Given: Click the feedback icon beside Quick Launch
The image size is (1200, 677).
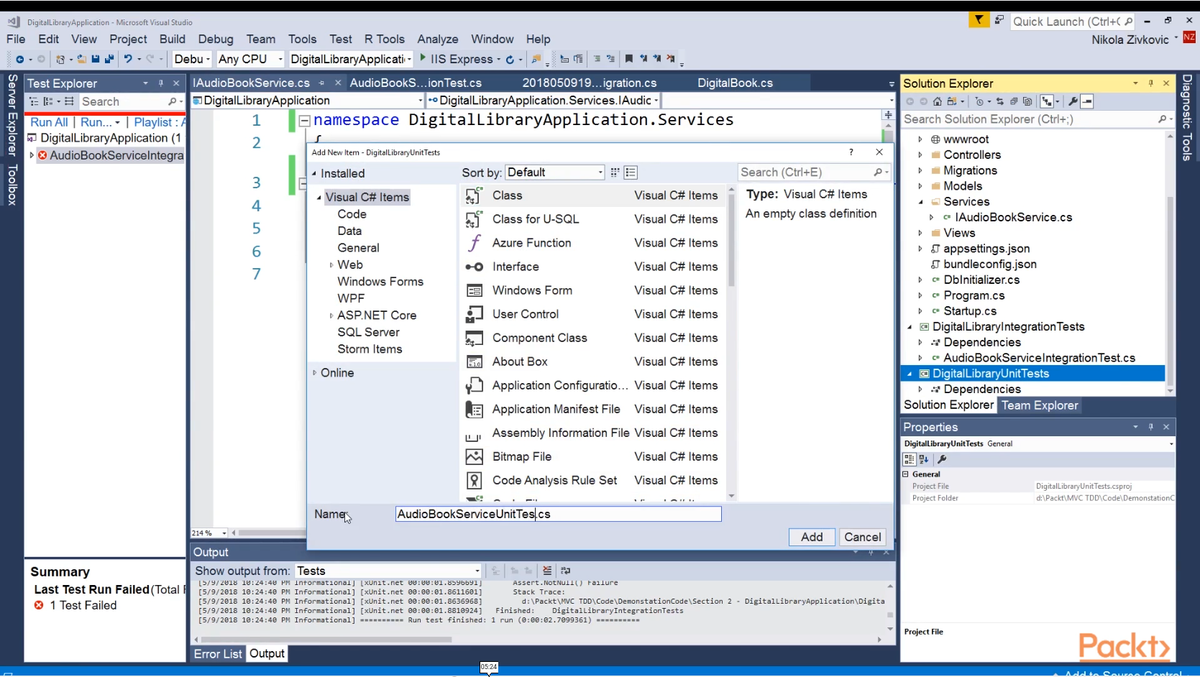Looking at the screenshot, I should pos(999,20).
